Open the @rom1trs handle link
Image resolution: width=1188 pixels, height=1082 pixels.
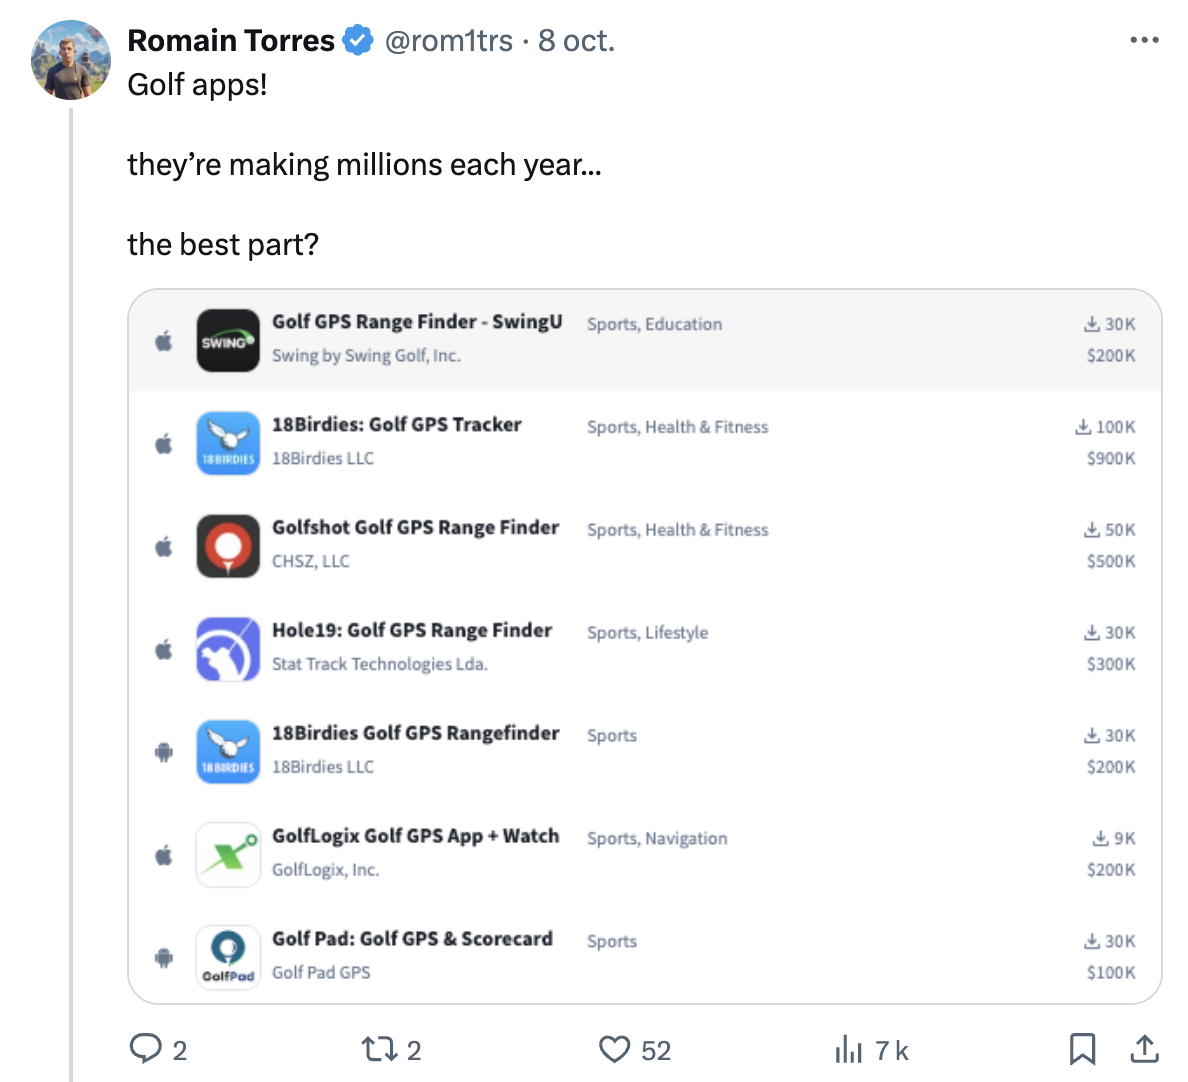click(x=448, y=40)
